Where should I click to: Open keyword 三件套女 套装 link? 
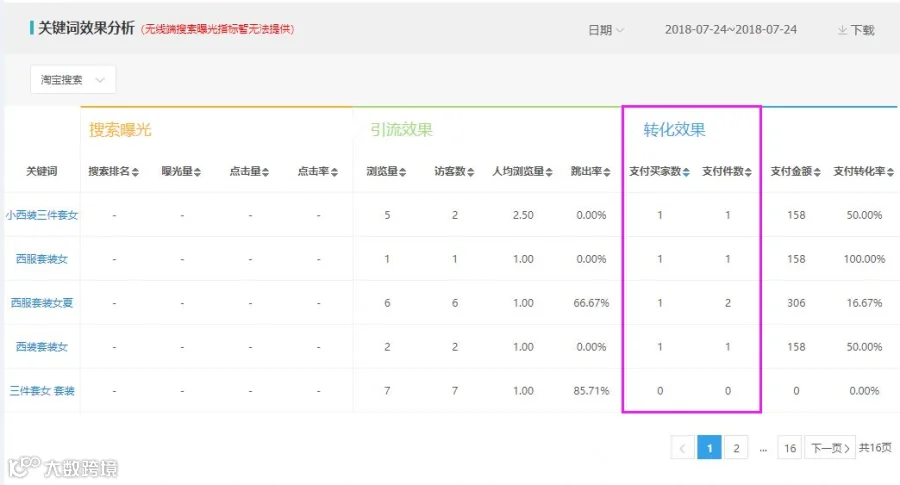[x=42, y=391]
